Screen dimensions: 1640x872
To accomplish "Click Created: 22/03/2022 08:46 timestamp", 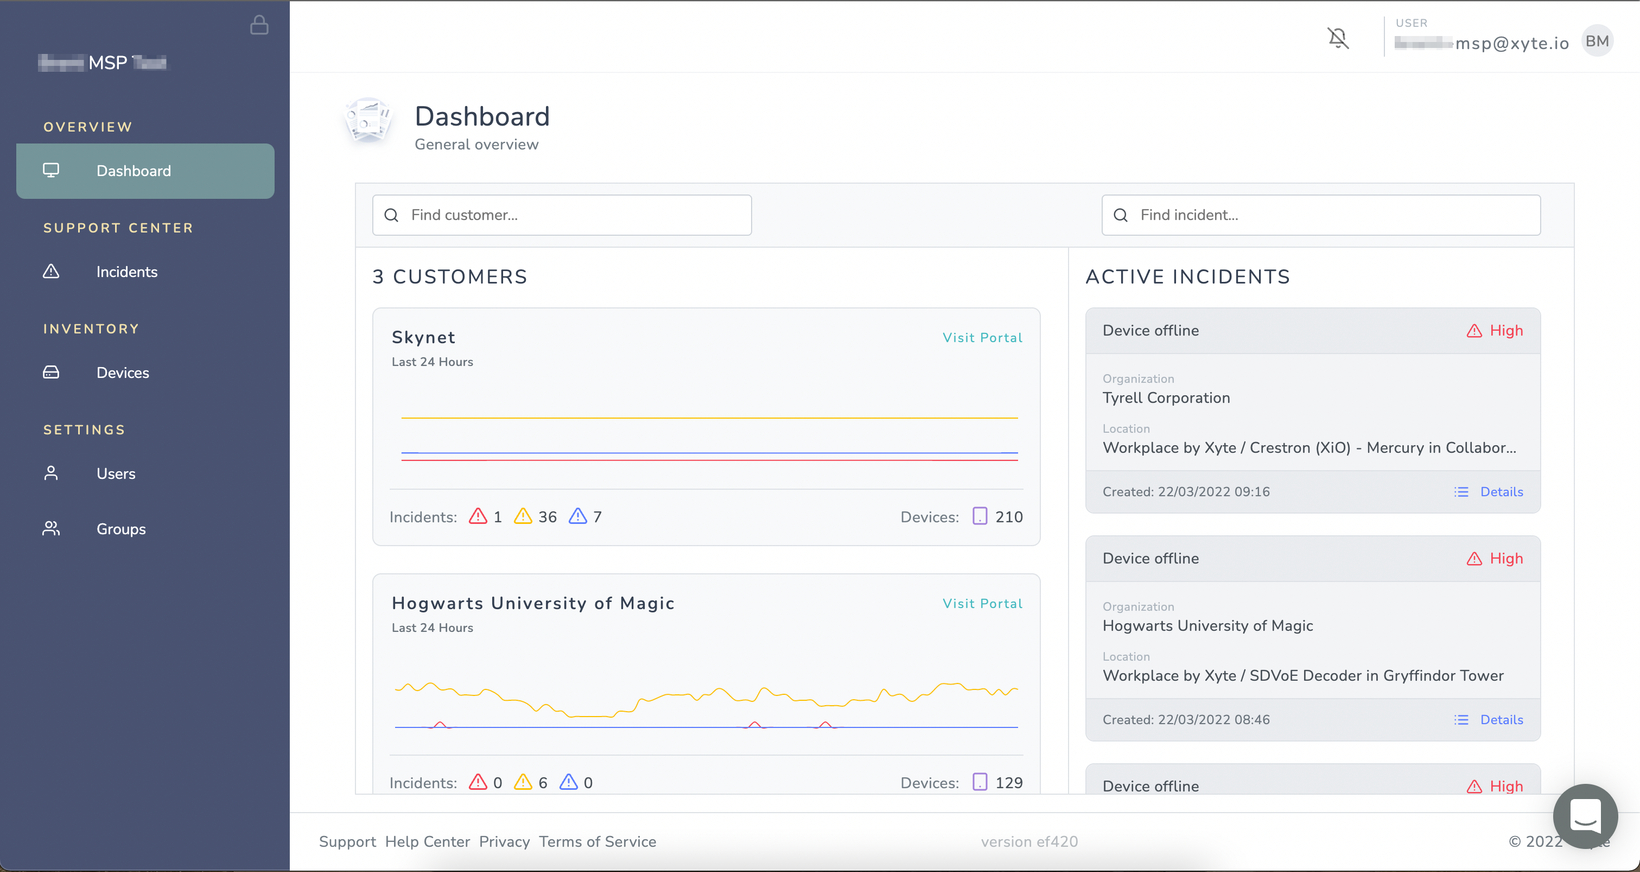I will click(1186, 720).
